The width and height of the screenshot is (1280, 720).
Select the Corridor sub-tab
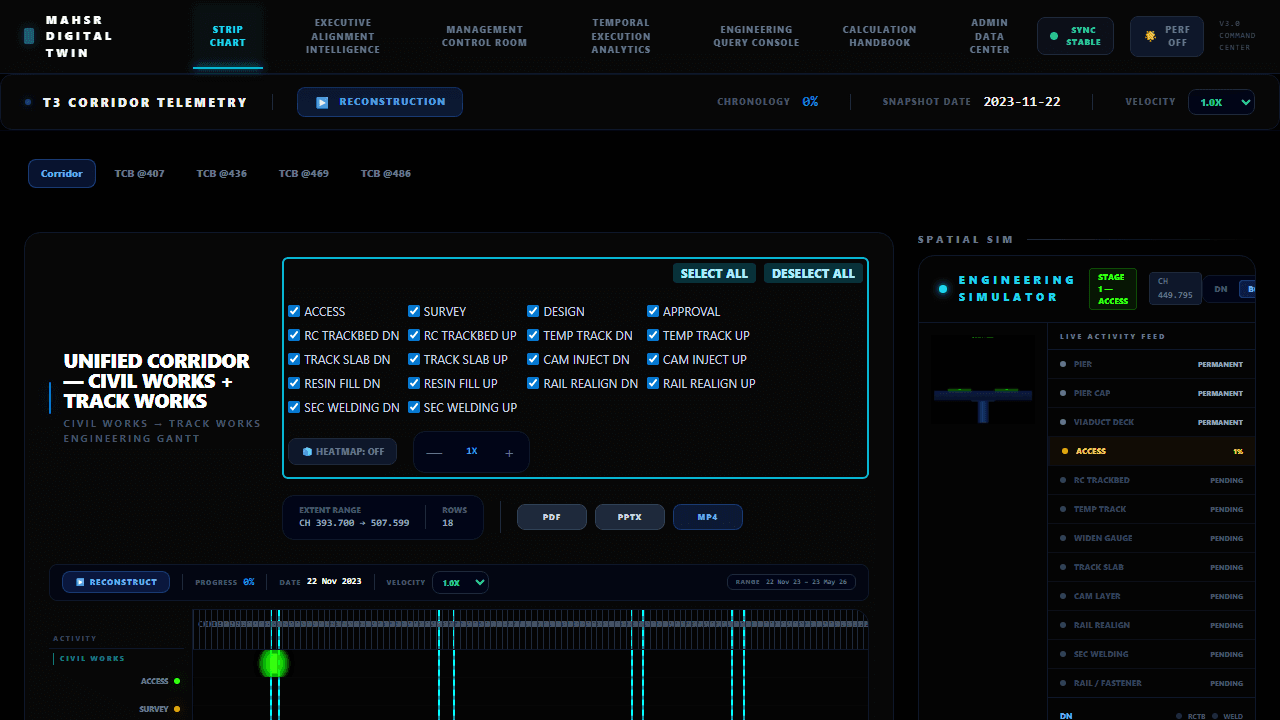[x=62, y=174]
